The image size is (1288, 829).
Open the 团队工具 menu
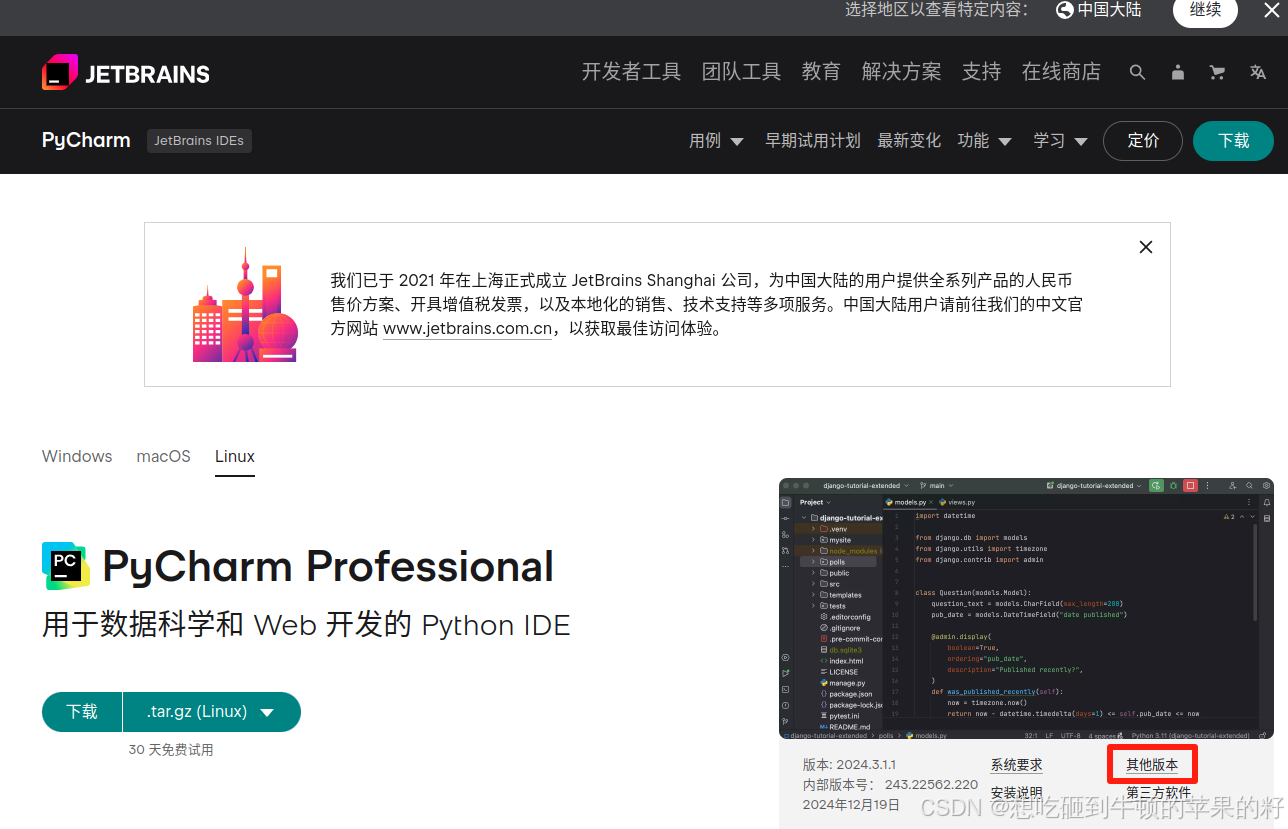tap(741, 72)
